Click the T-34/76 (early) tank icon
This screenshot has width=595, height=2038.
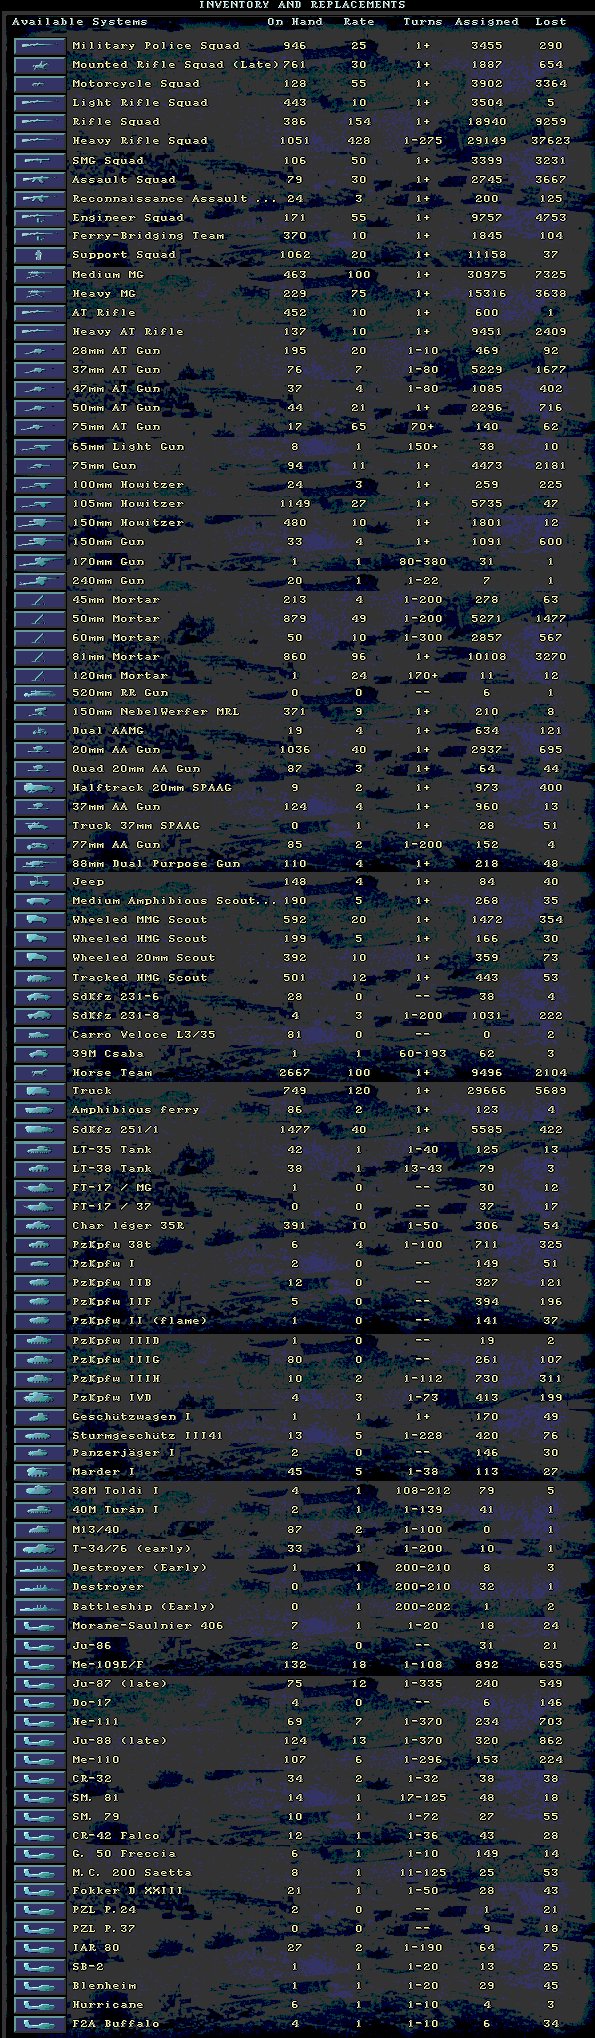pos(40,1549)
